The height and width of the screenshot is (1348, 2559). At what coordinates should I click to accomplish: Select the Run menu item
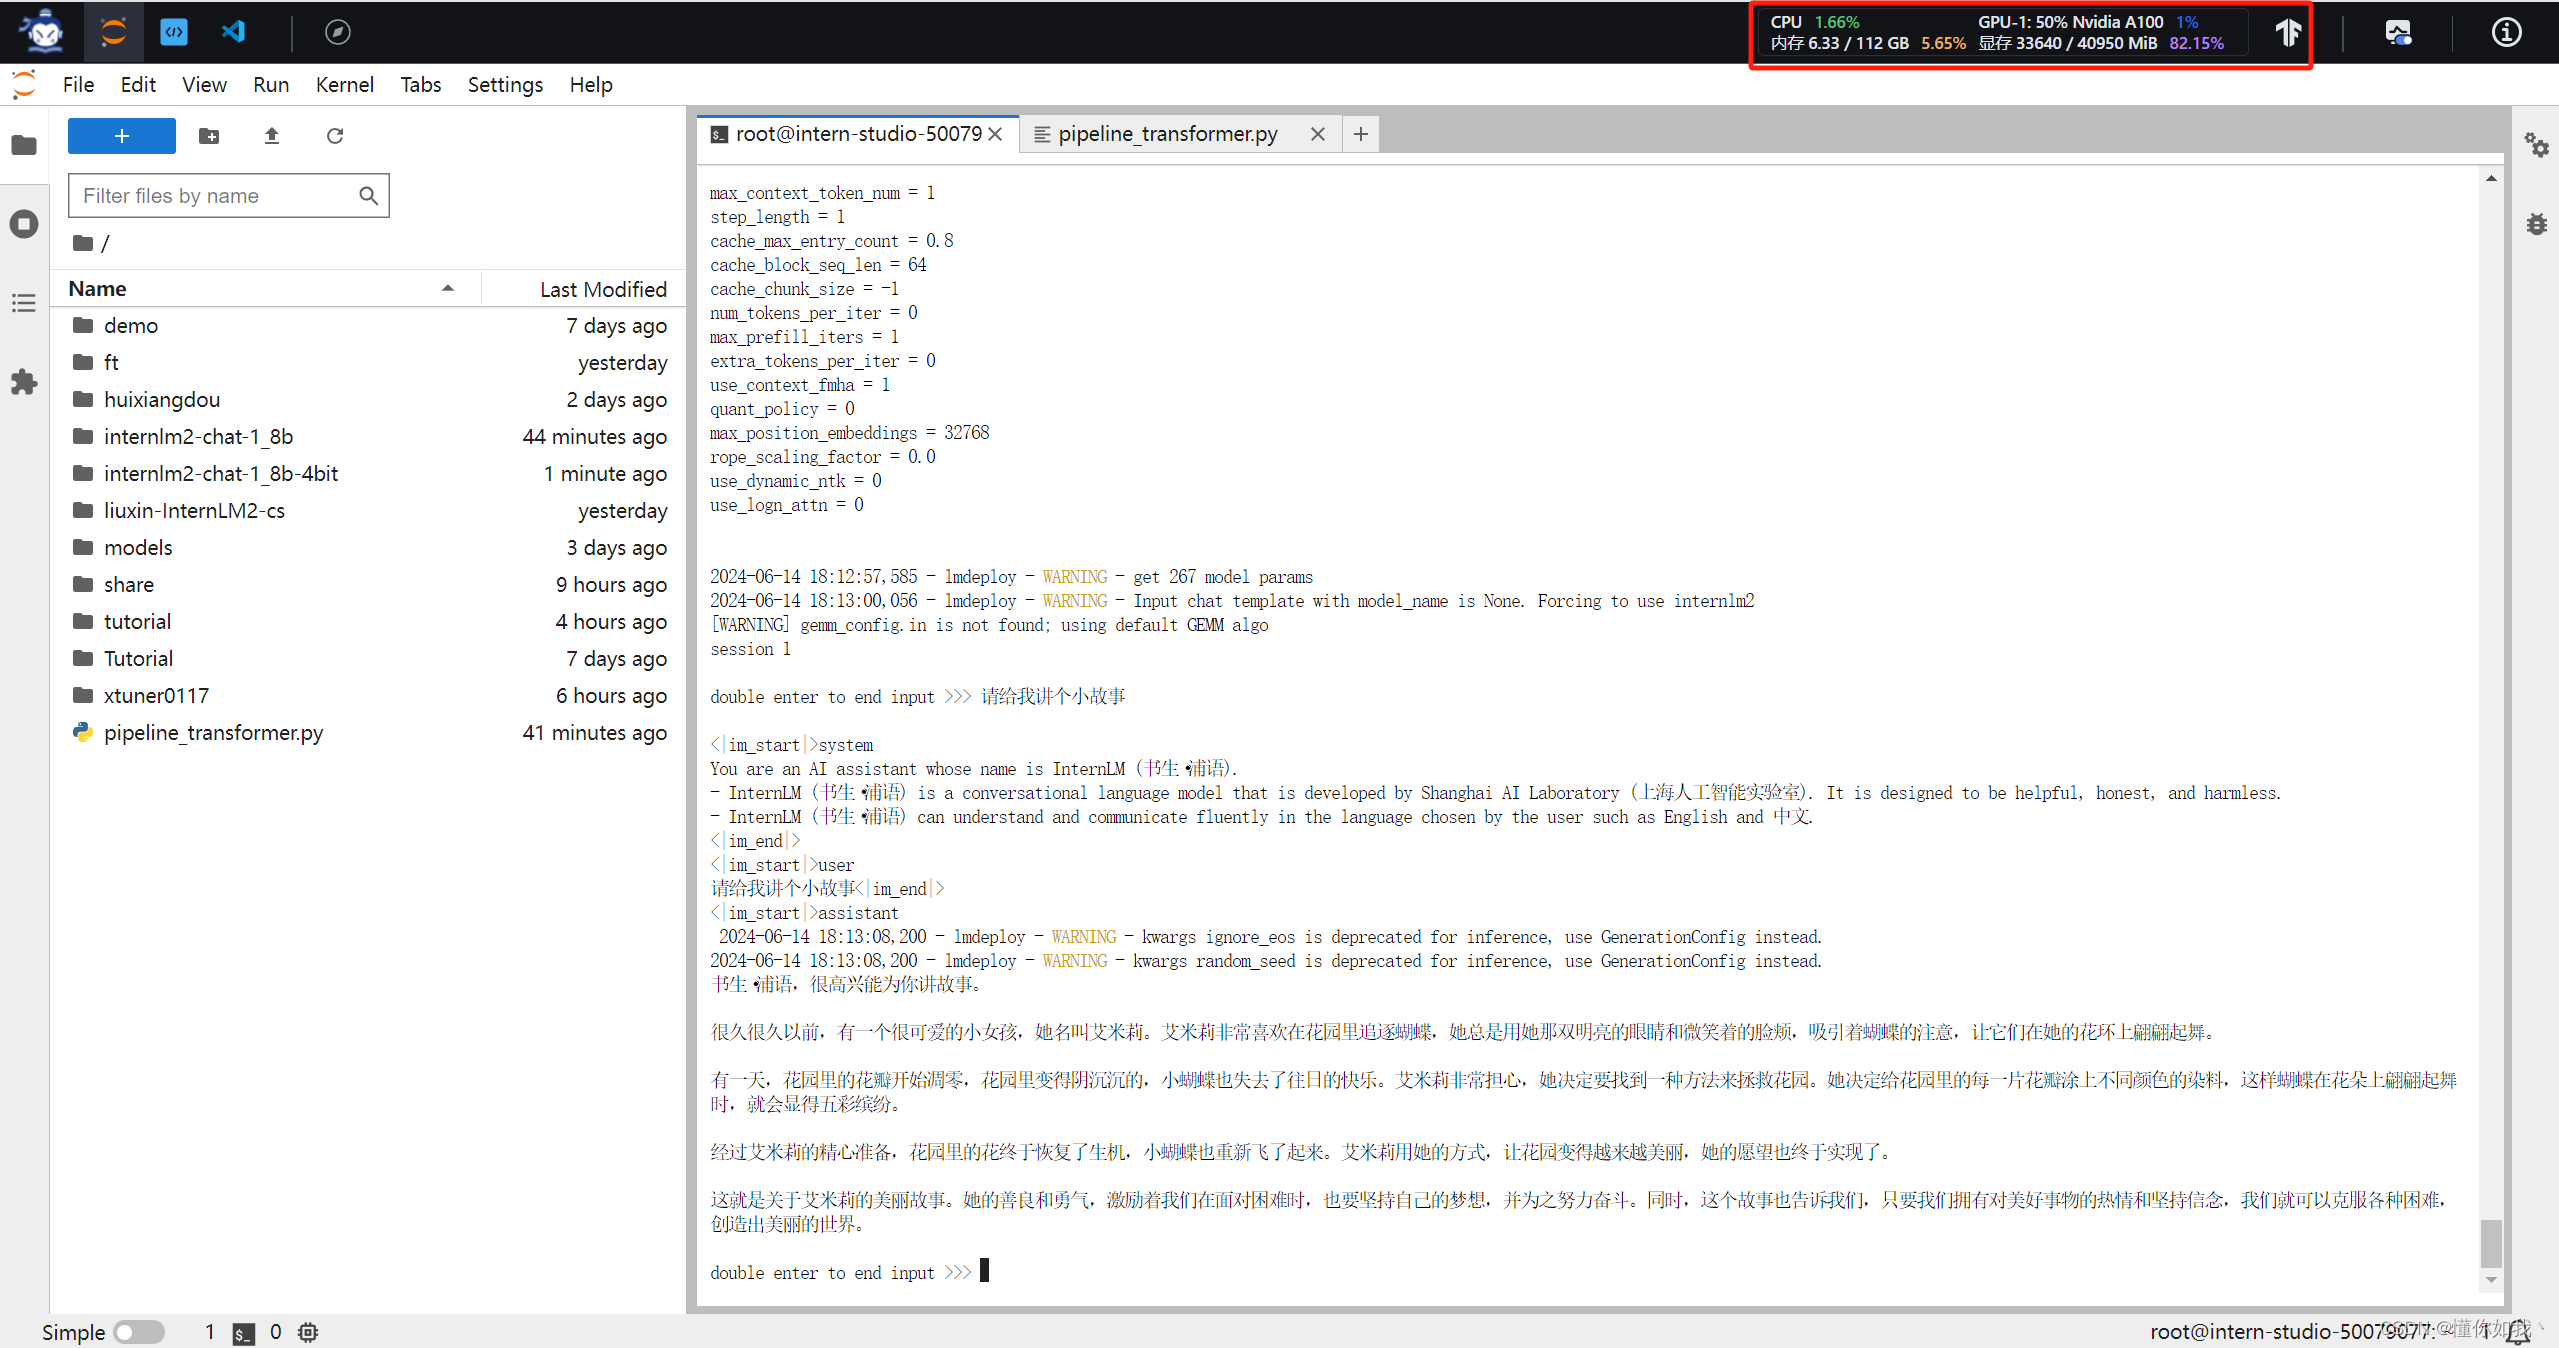coord(269,85)
